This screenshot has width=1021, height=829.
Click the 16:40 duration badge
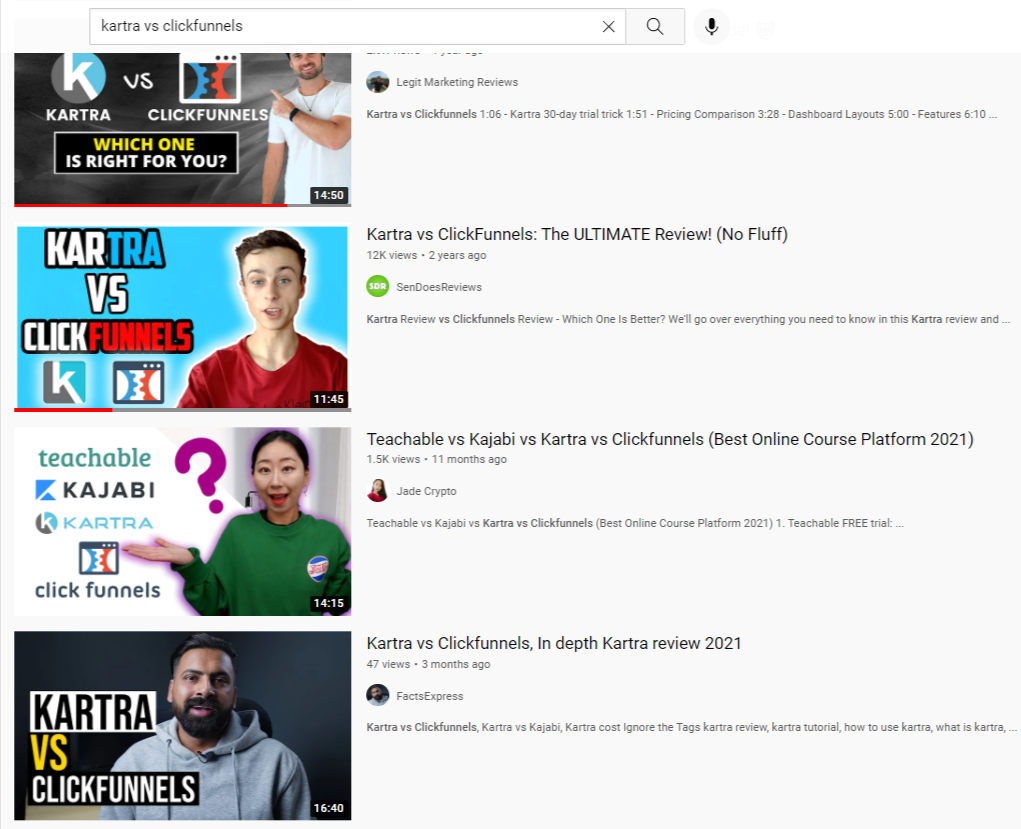tap(328, 808)
